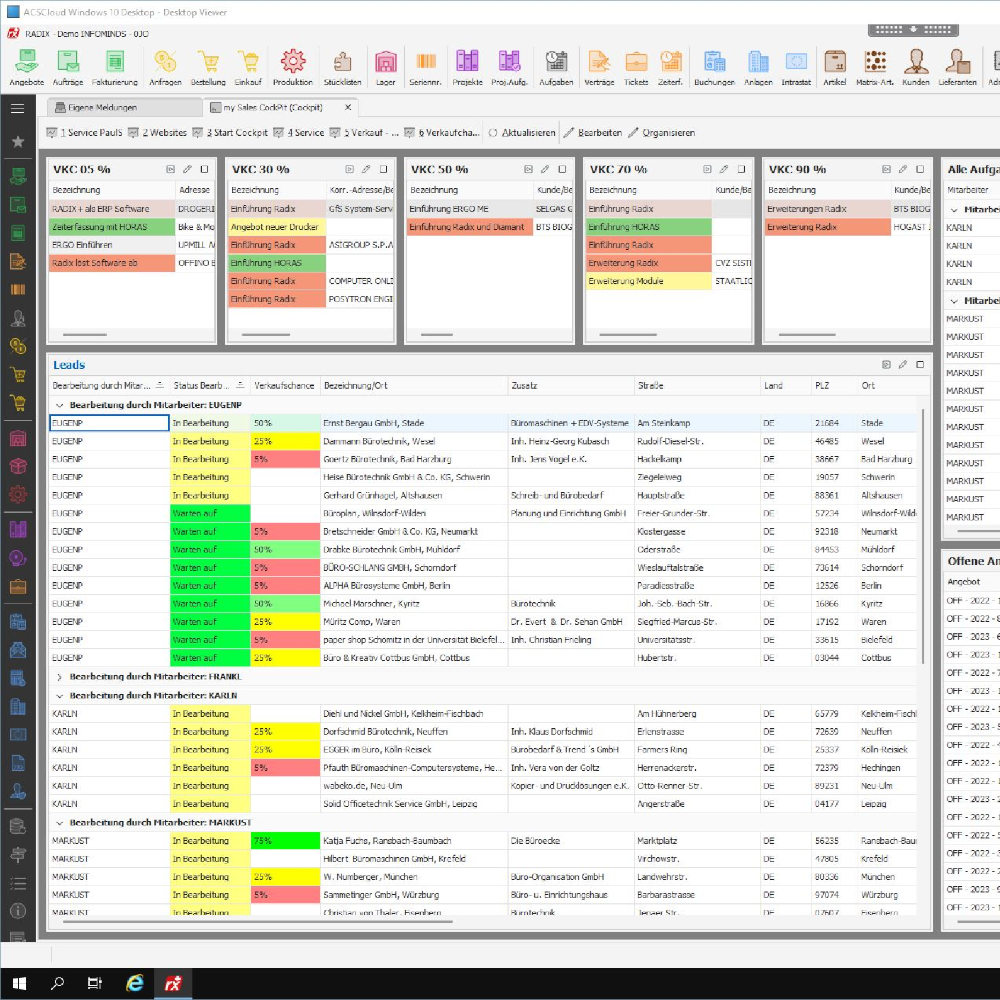Open the Buchungen module
The height and width of the screenshot is (1000, 1000).
coord(714,68)
